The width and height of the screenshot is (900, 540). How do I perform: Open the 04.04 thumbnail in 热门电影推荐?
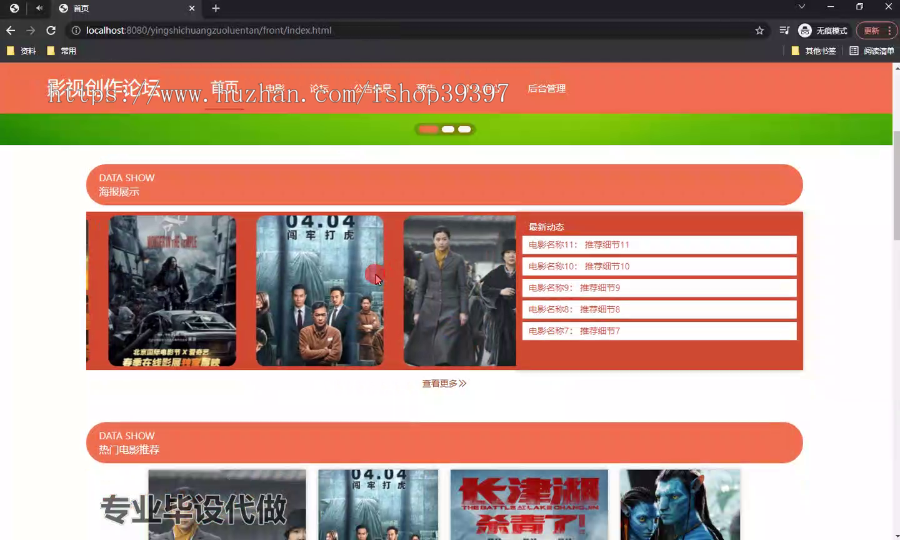tap(378, 504)
